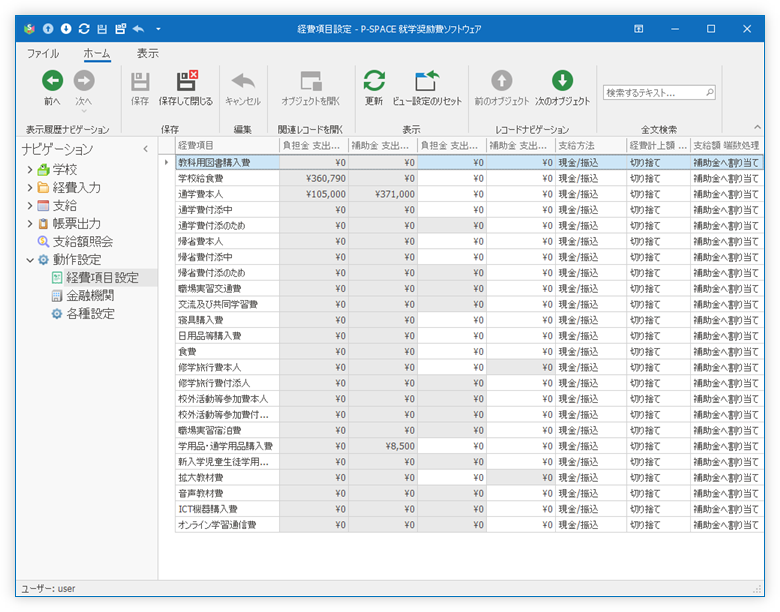Select the 交流及び共同学習費 row
The height and width of the screenshot is (612, 780).
[x=469, y=305]
